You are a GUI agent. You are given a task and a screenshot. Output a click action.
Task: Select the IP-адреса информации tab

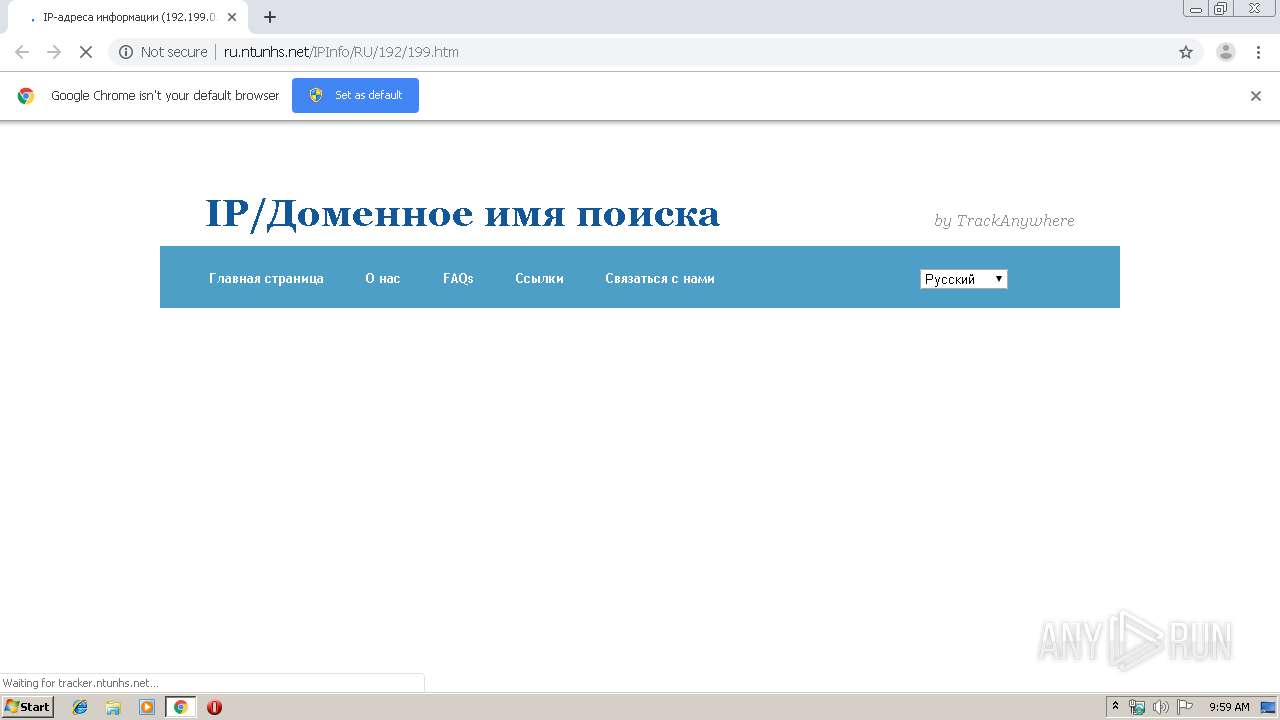pyautogui.click(x=128, y=17)
